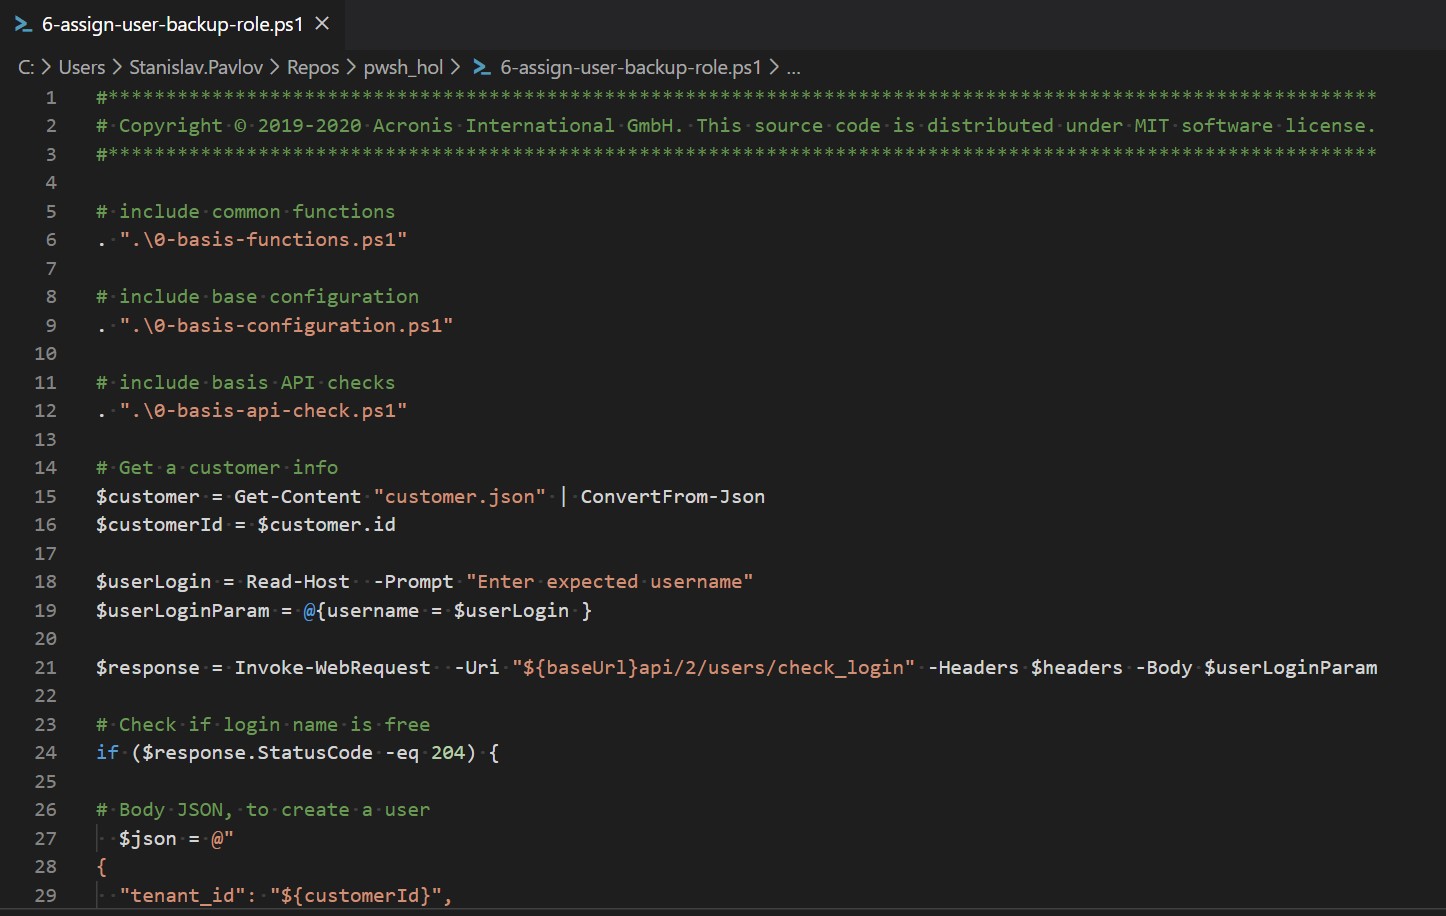1446x916 pixels.
Task: Click the "customer.json" string on line 15
Action: [460, 496]
